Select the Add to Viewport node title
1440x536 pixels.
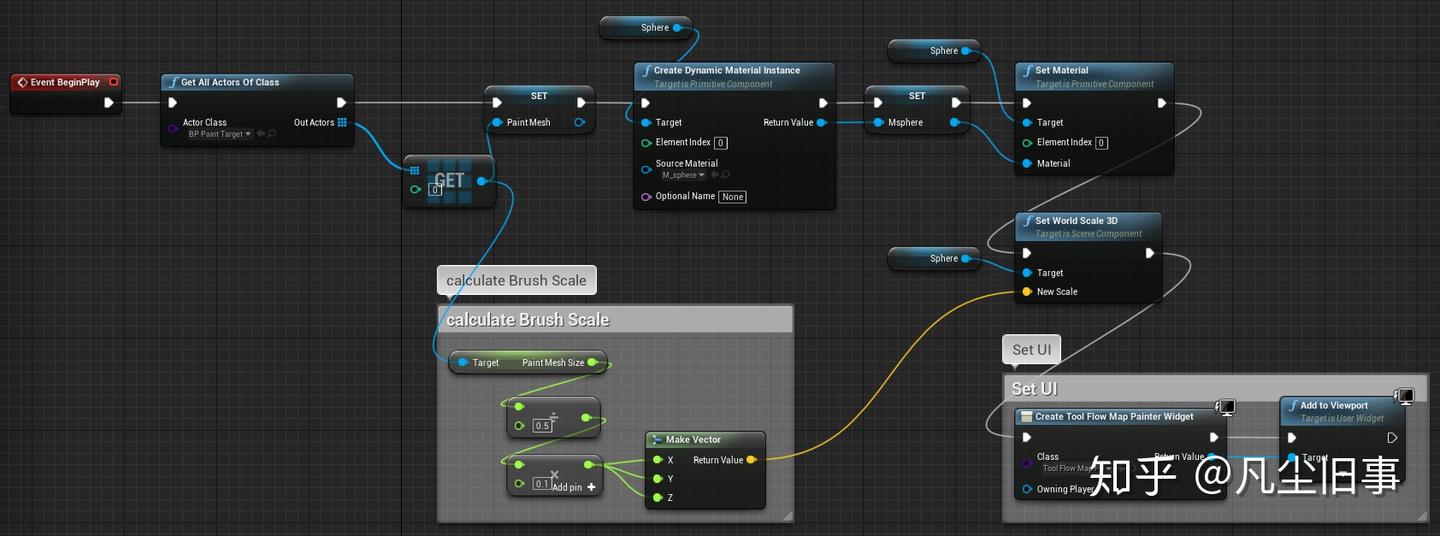coord(1334,406)
